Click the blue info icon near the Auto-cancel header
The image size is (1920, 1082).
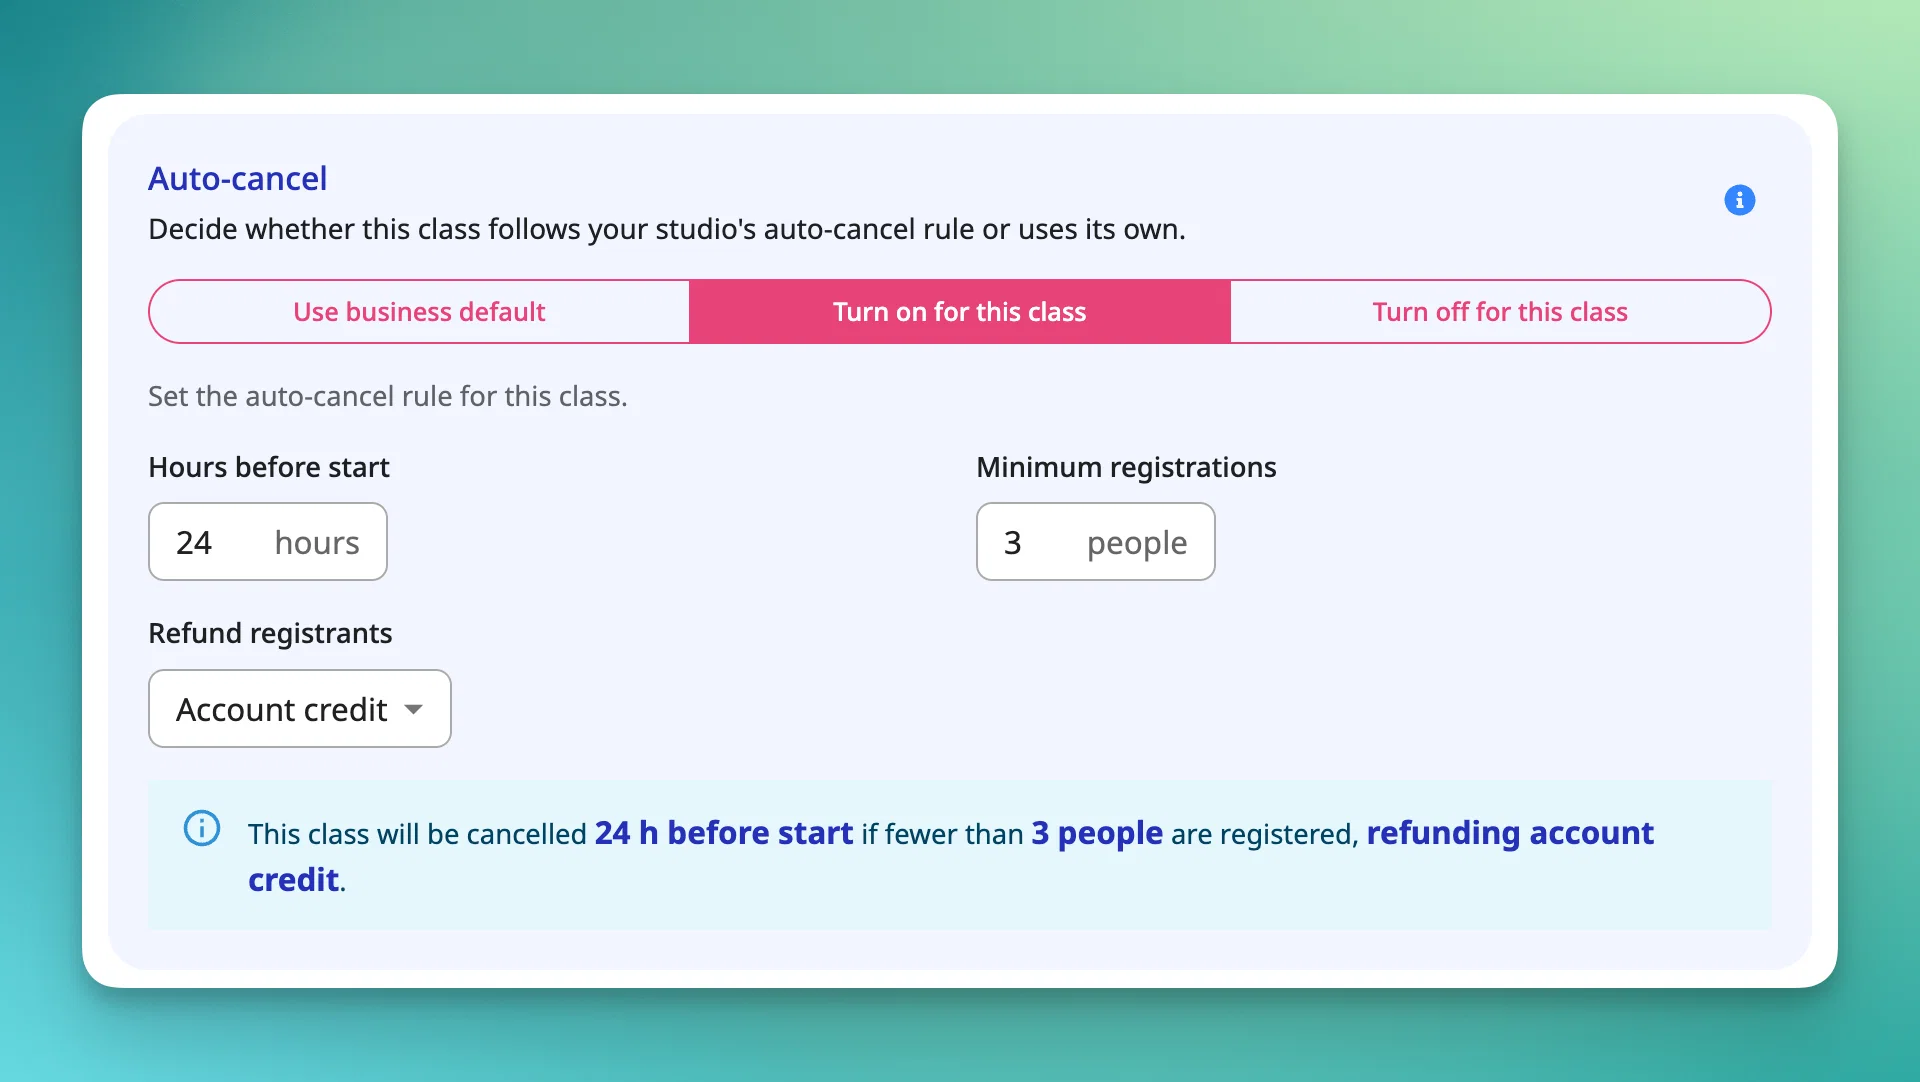coord(1739,200)
